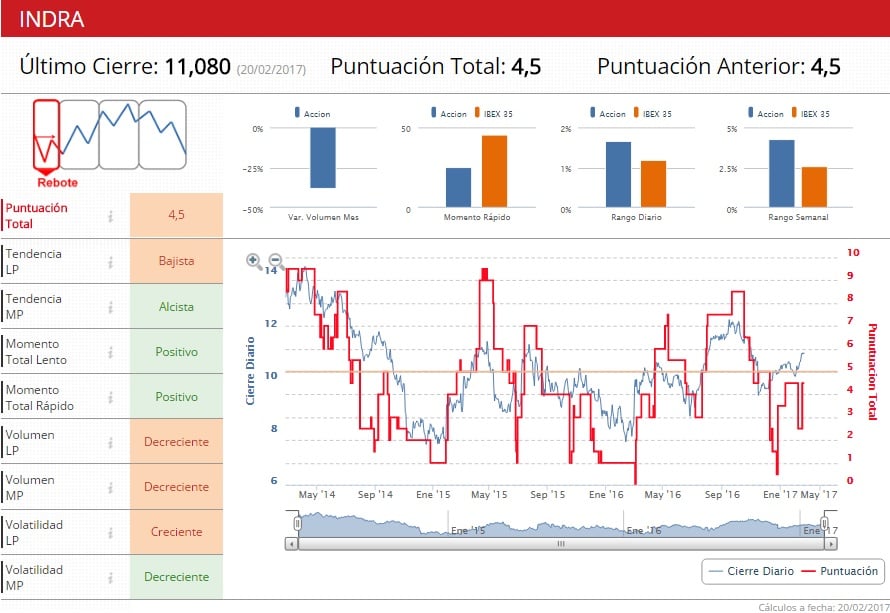
Task: Click the INDRA title in the header
Action: tap(52, 19)
